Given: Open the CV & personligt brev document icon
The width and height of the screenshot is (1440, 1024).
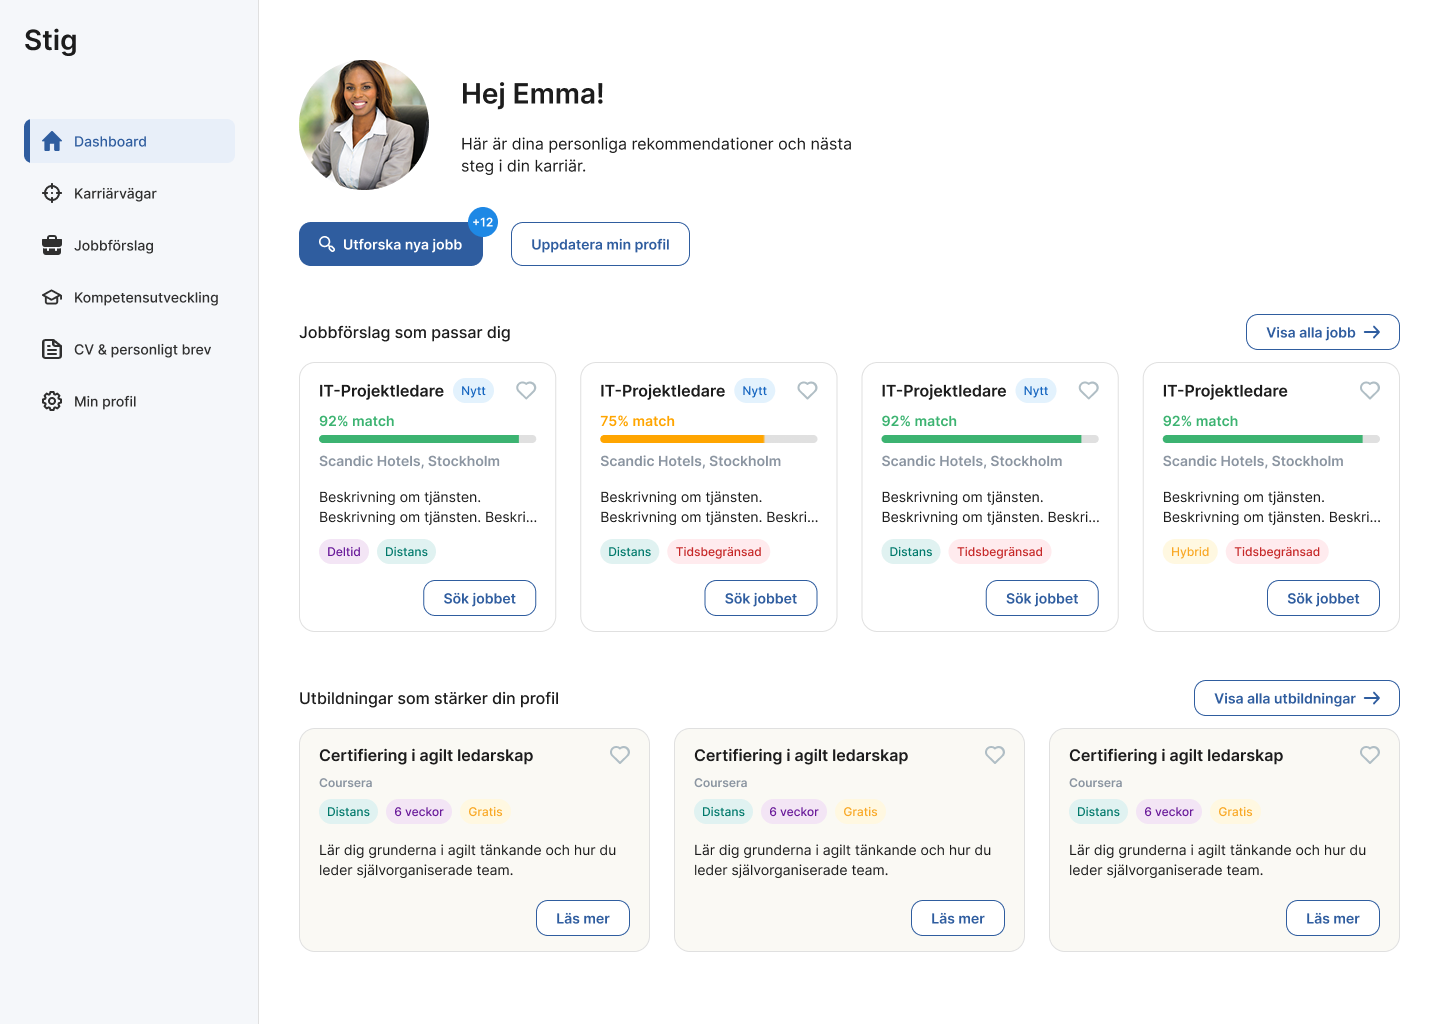Looking at the screenshot, I should (51, 349).
